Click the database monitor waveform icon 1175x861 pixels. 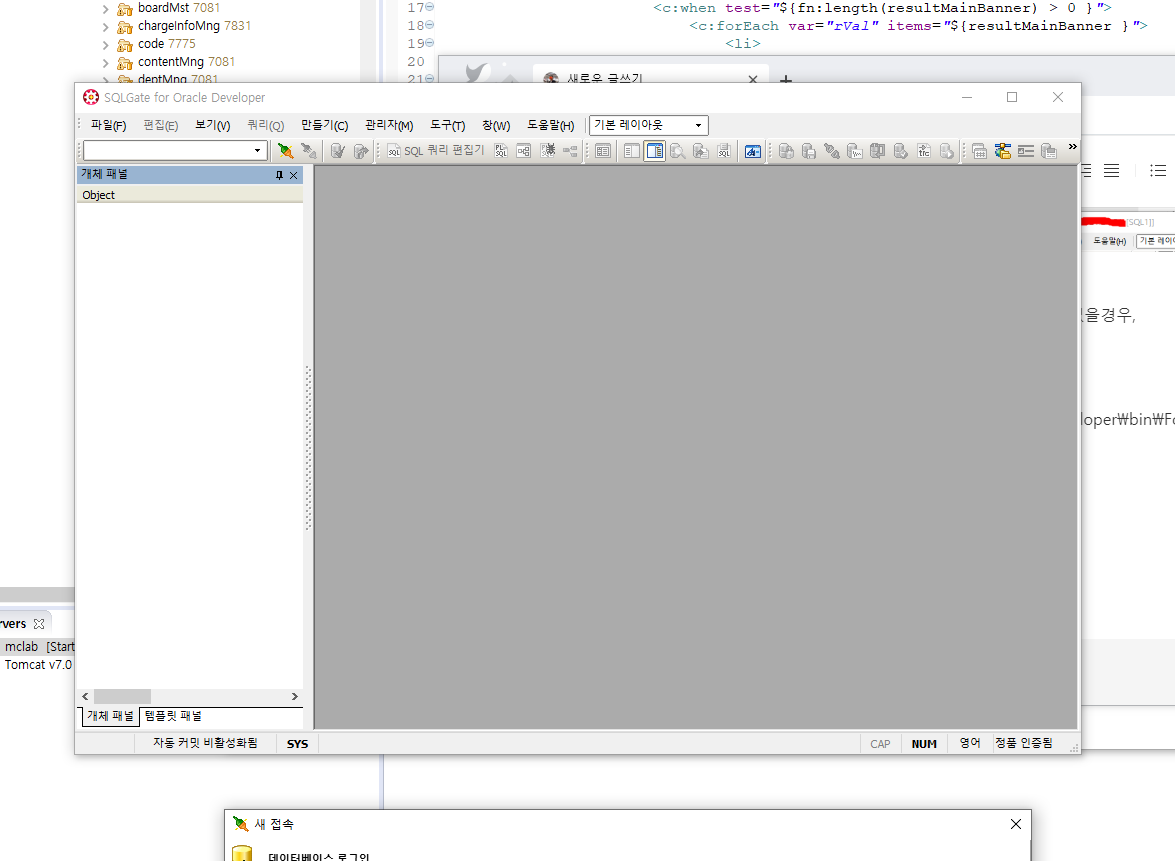(x=855, y=151)
